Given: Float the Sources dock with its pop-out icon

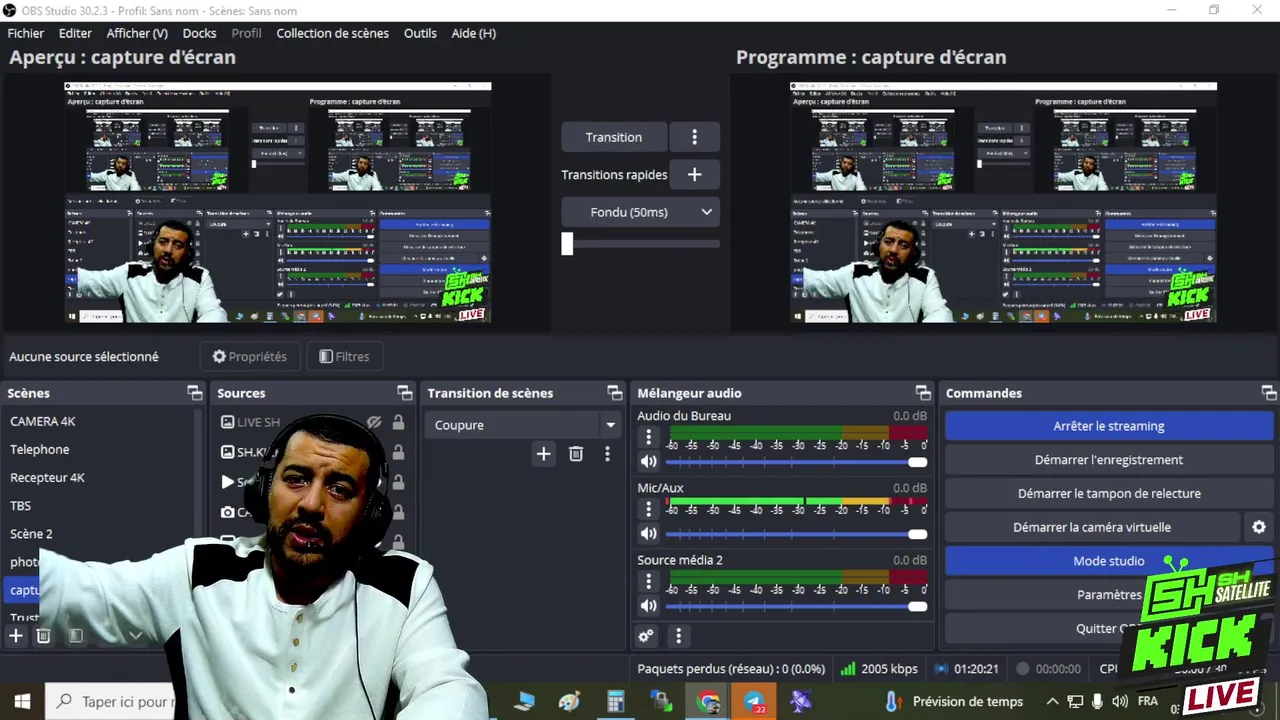Looking at the screenshot, I should click(404, 393).
